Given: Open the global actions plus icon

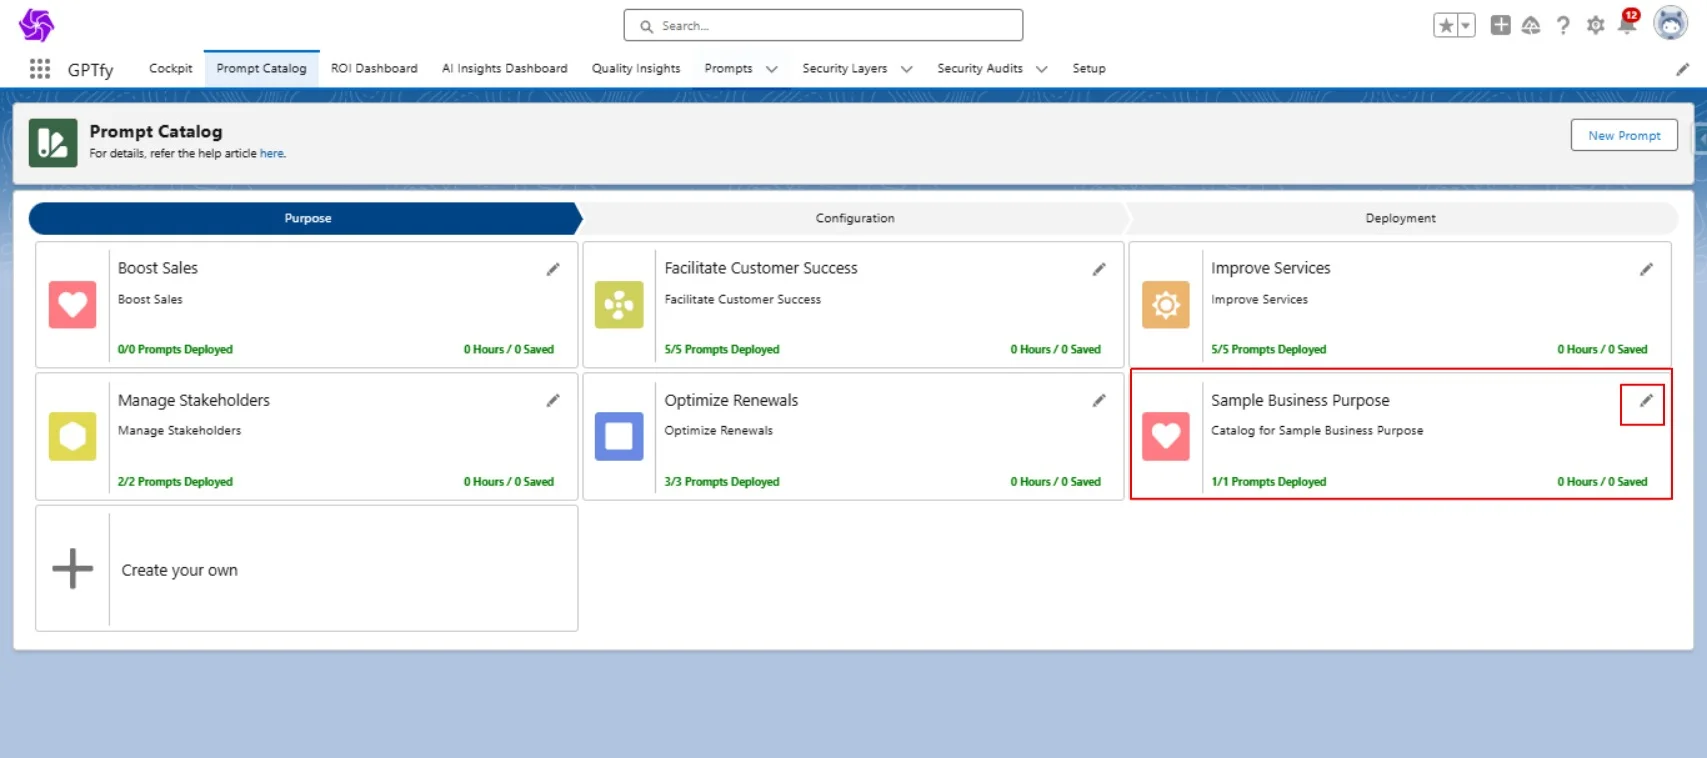Looking at the screenshot, I should pos(1500,26).
